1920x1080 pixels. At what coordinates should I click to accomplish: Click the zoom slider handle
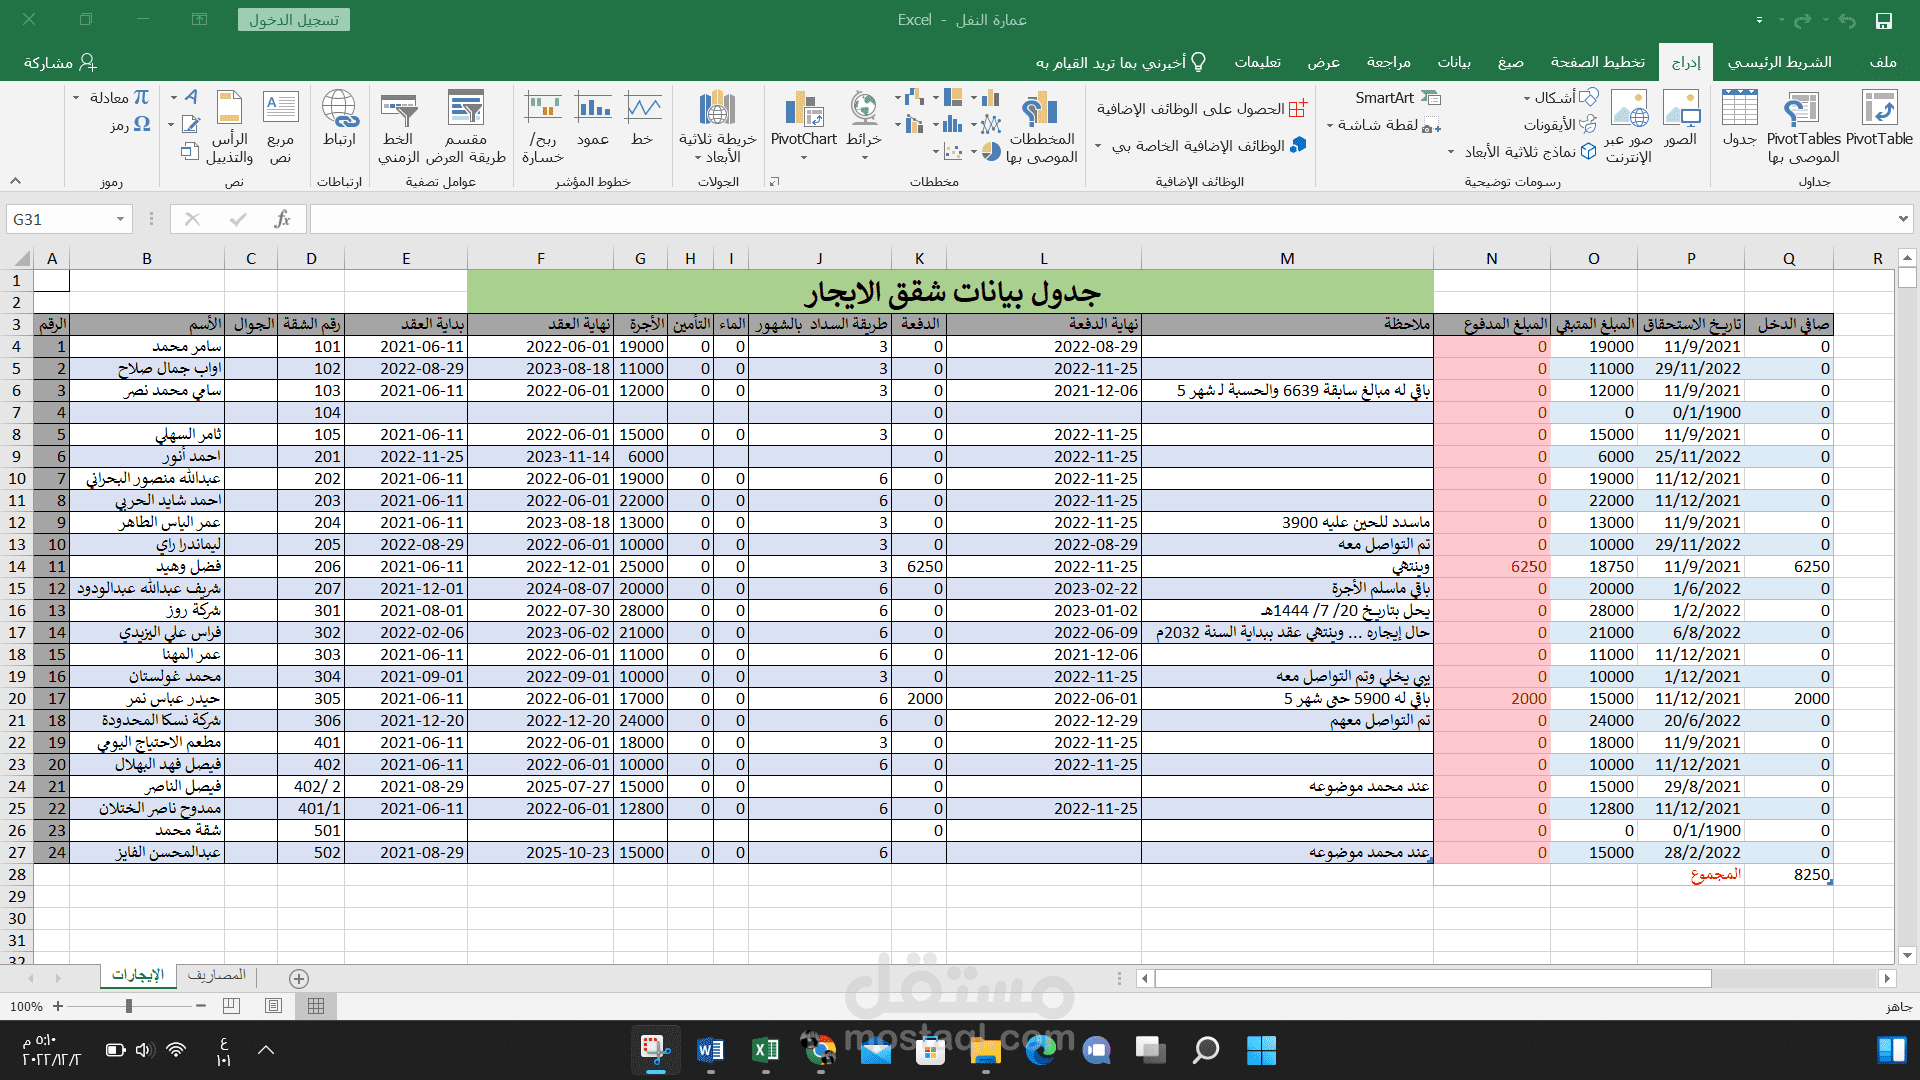coord(129,1006)
